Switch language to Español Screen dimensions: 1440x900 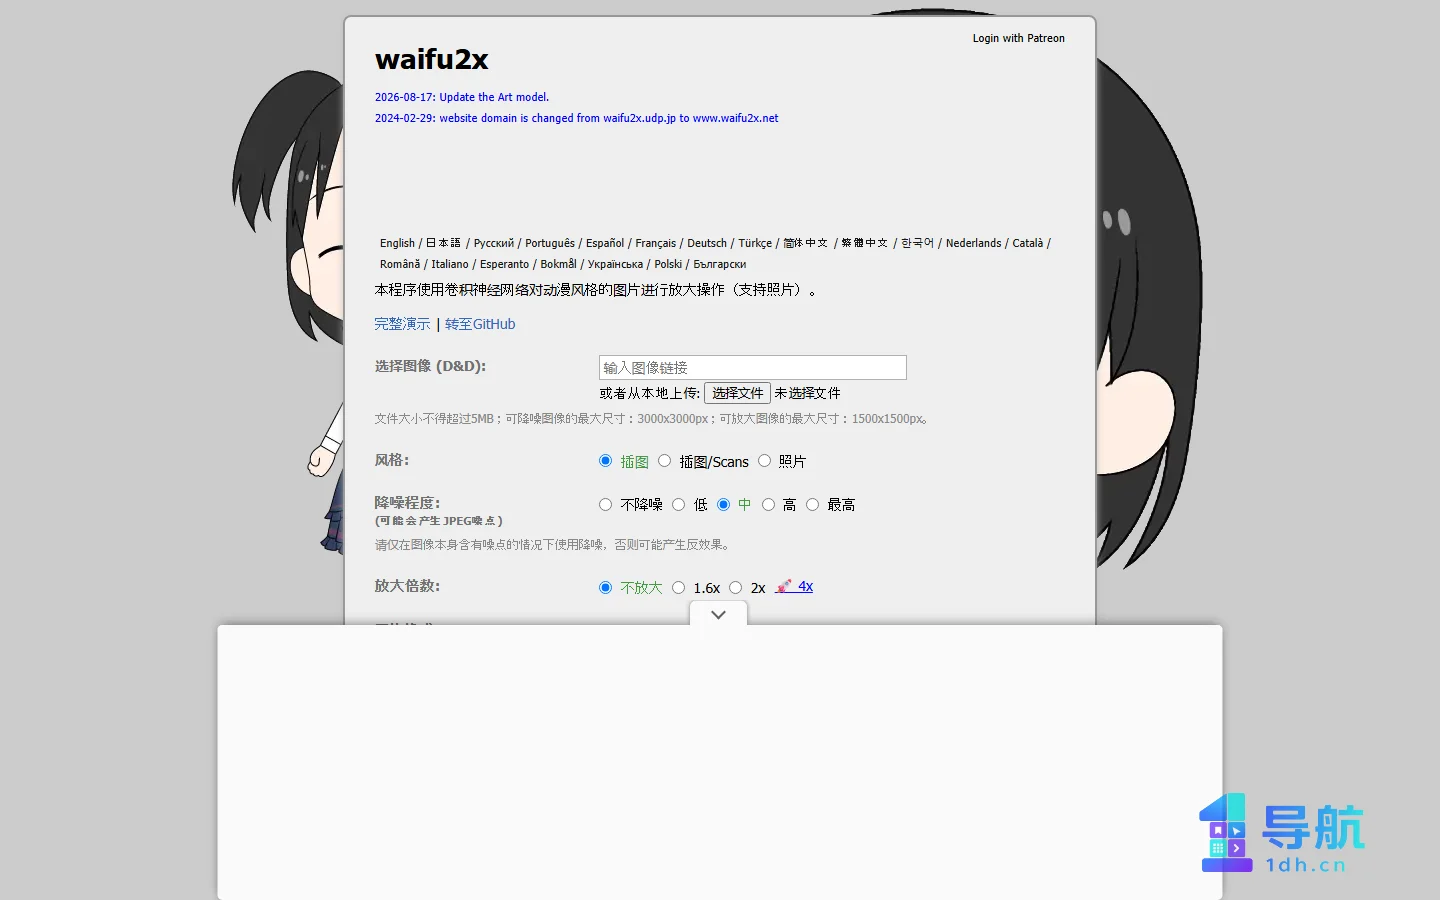click(x=605, y=243)
